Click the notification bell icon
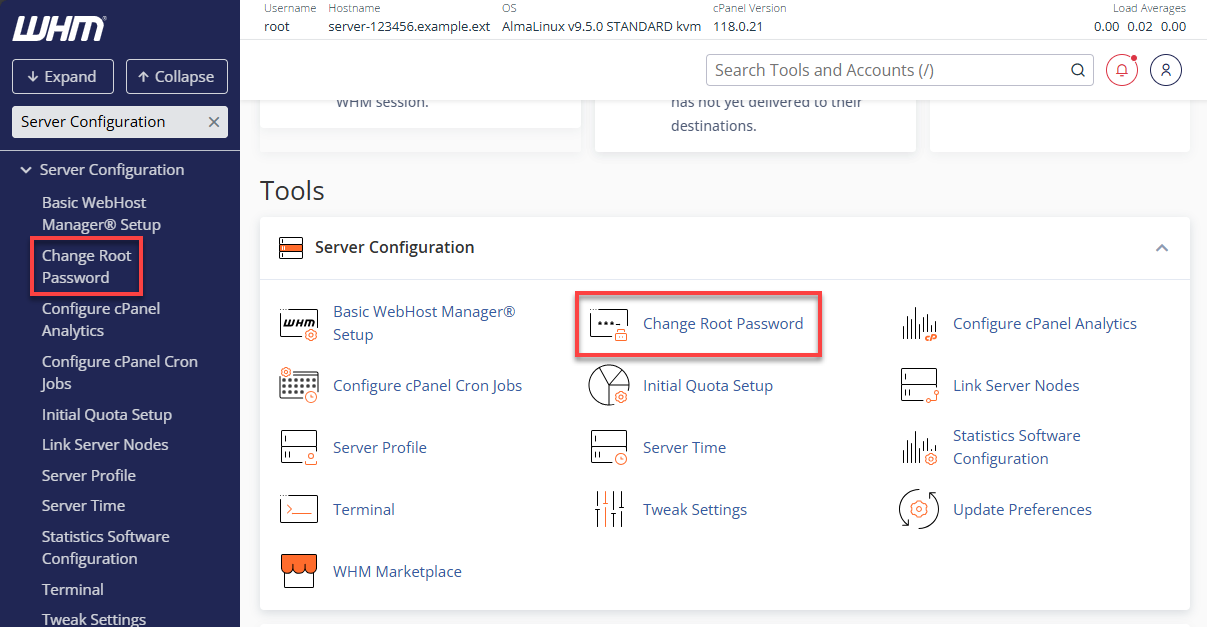 coord(1121,70)
